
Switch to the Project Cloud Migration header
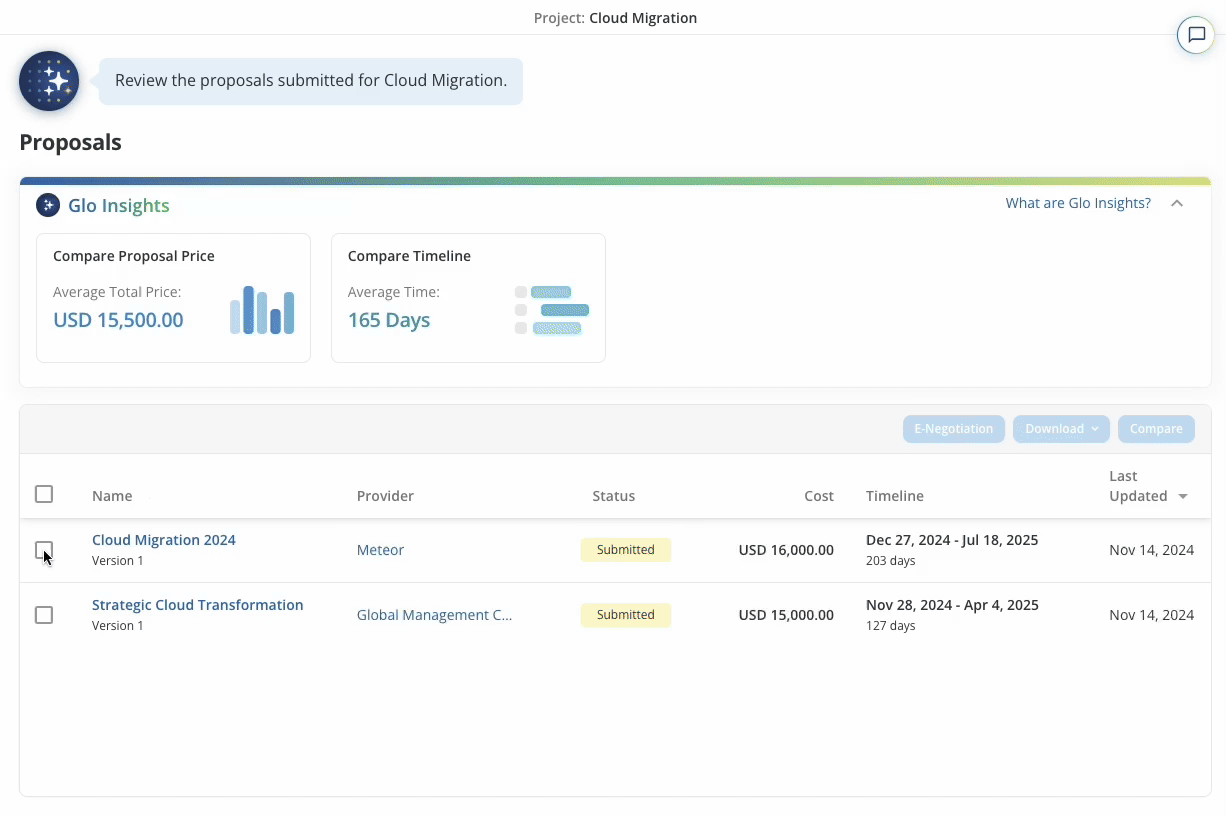(x=615, y=17)
